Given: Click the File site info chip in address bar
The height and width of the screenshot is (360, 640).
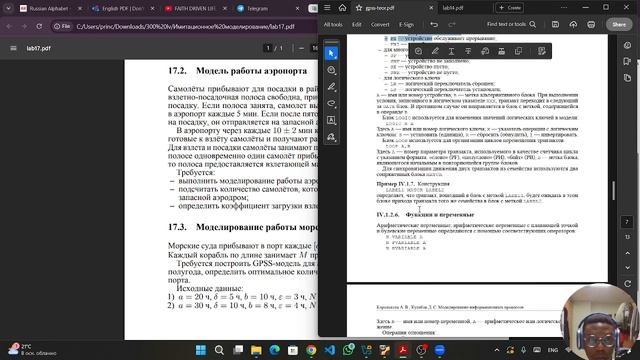Looking at the screenshot, I should coord(62,27).
